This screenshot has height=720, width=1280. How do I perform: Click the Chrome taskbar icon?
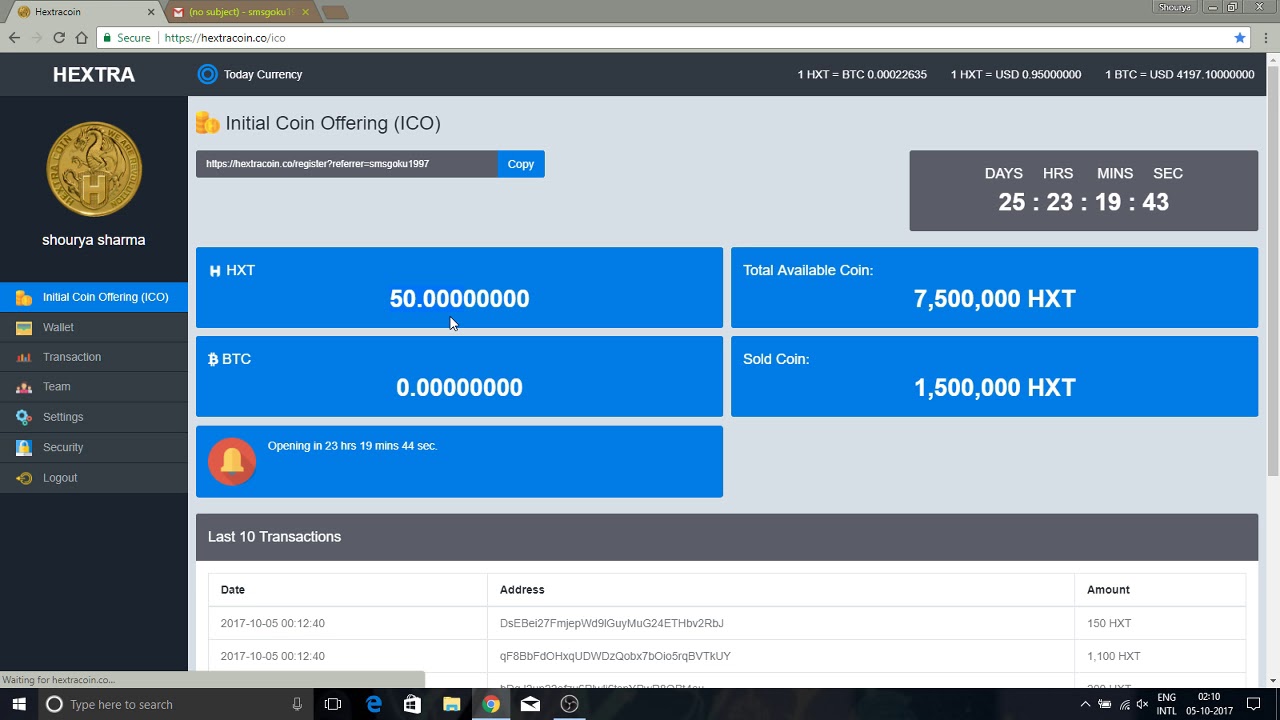tap(490, 704)
